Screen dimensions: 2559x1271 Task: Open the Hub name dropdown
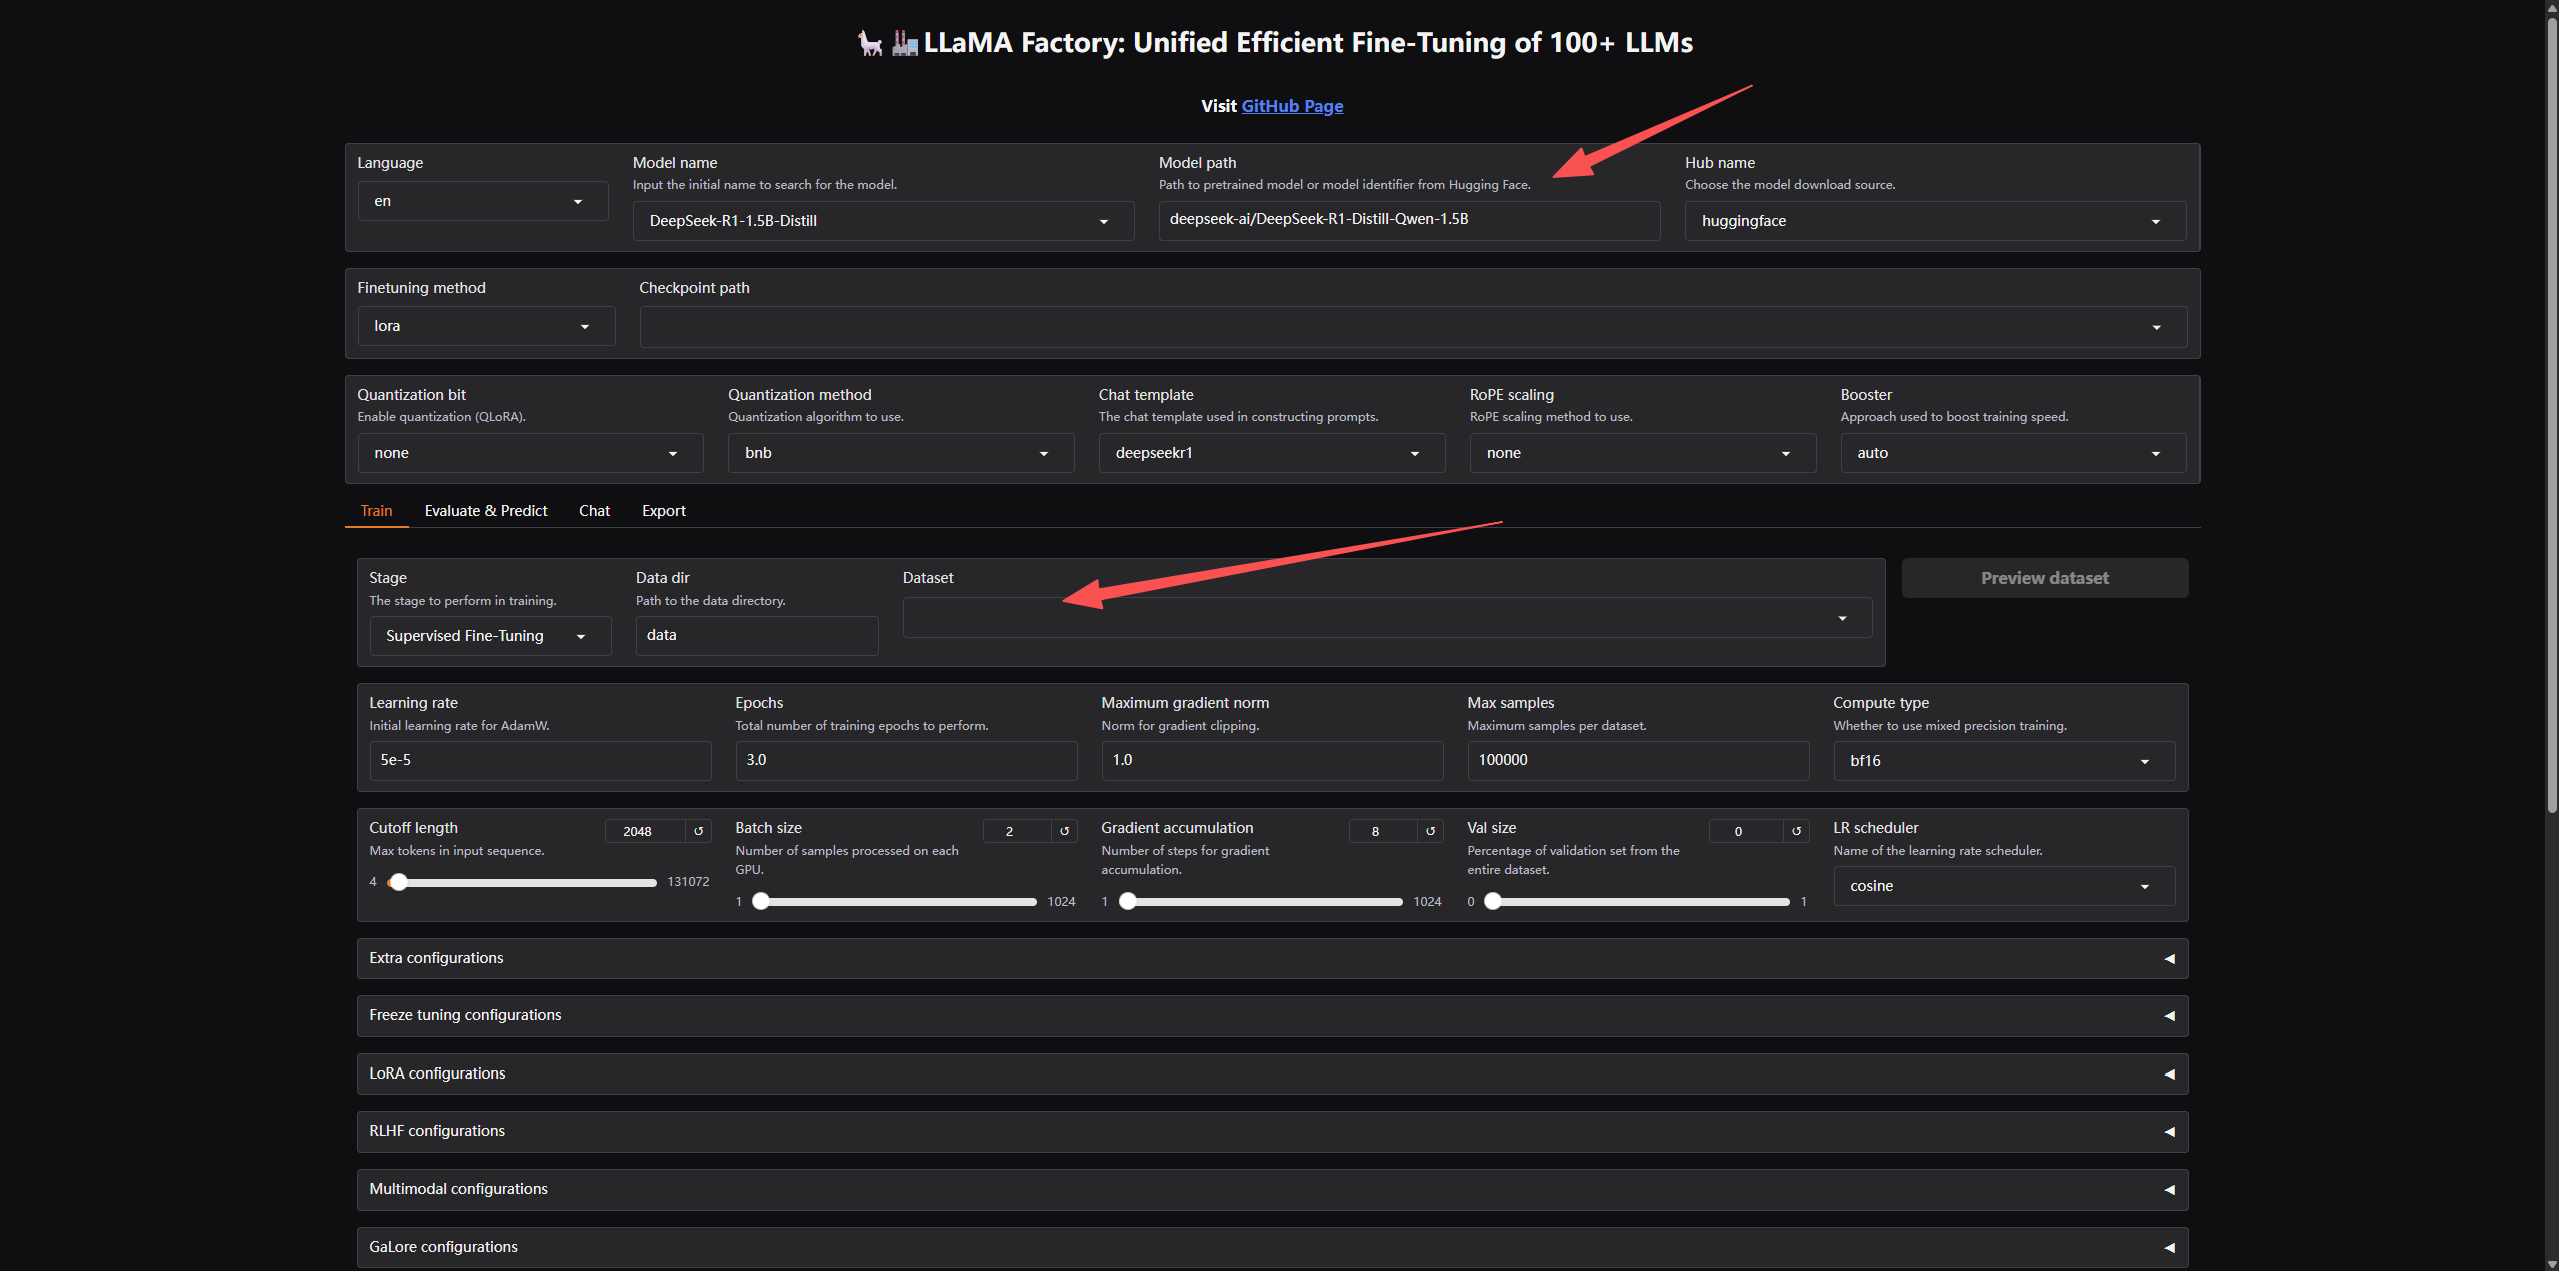pyautogui.click(x=1935, y=221)
